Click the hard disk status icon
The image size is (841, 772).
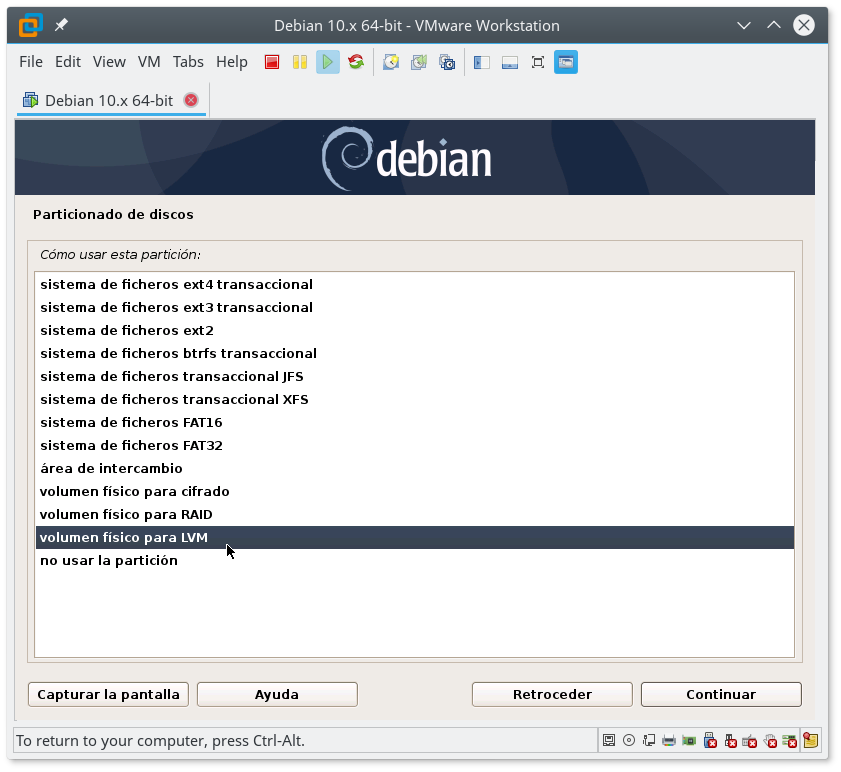[609, 741]
